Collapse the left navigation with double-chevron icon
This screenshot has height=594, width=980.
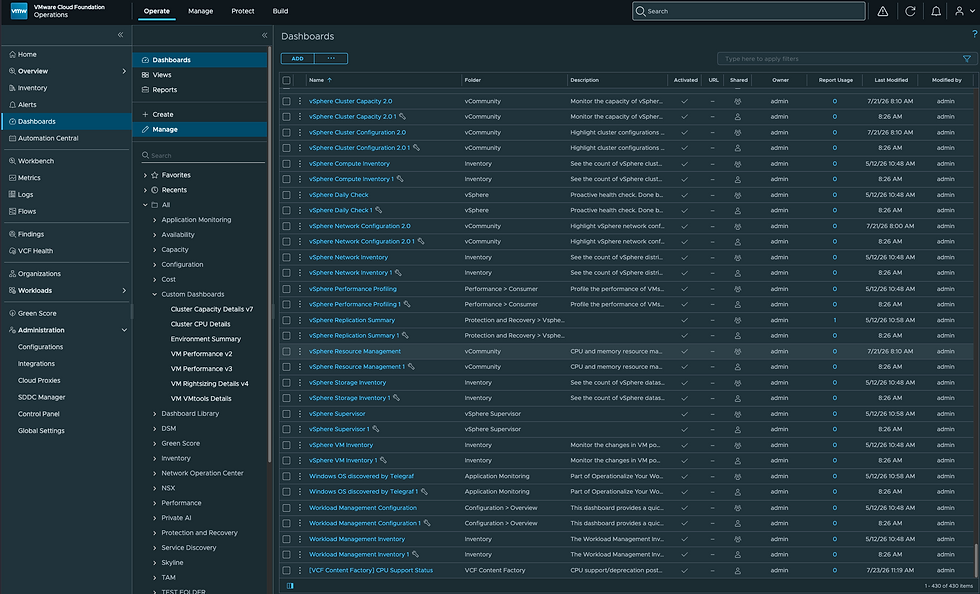click(121, 35)
